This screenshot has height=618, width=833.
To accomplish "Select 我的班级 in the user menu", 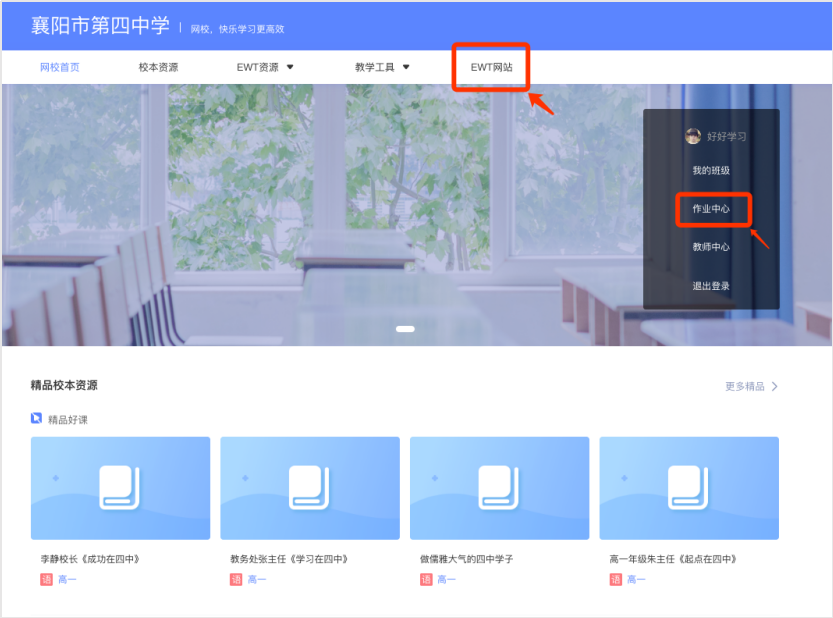I will 711,171.
